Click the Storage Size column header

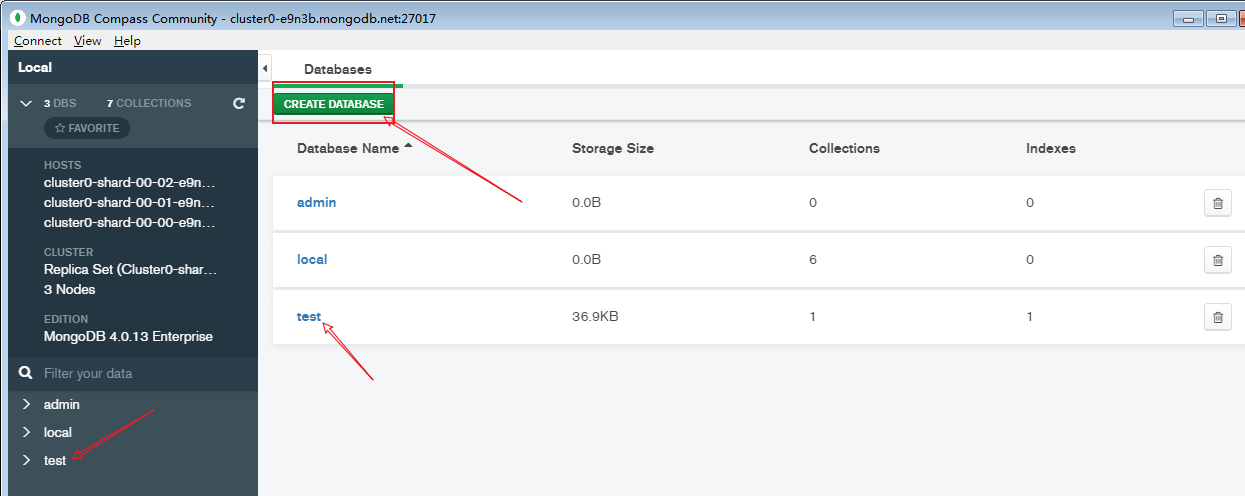coord(613,148)
